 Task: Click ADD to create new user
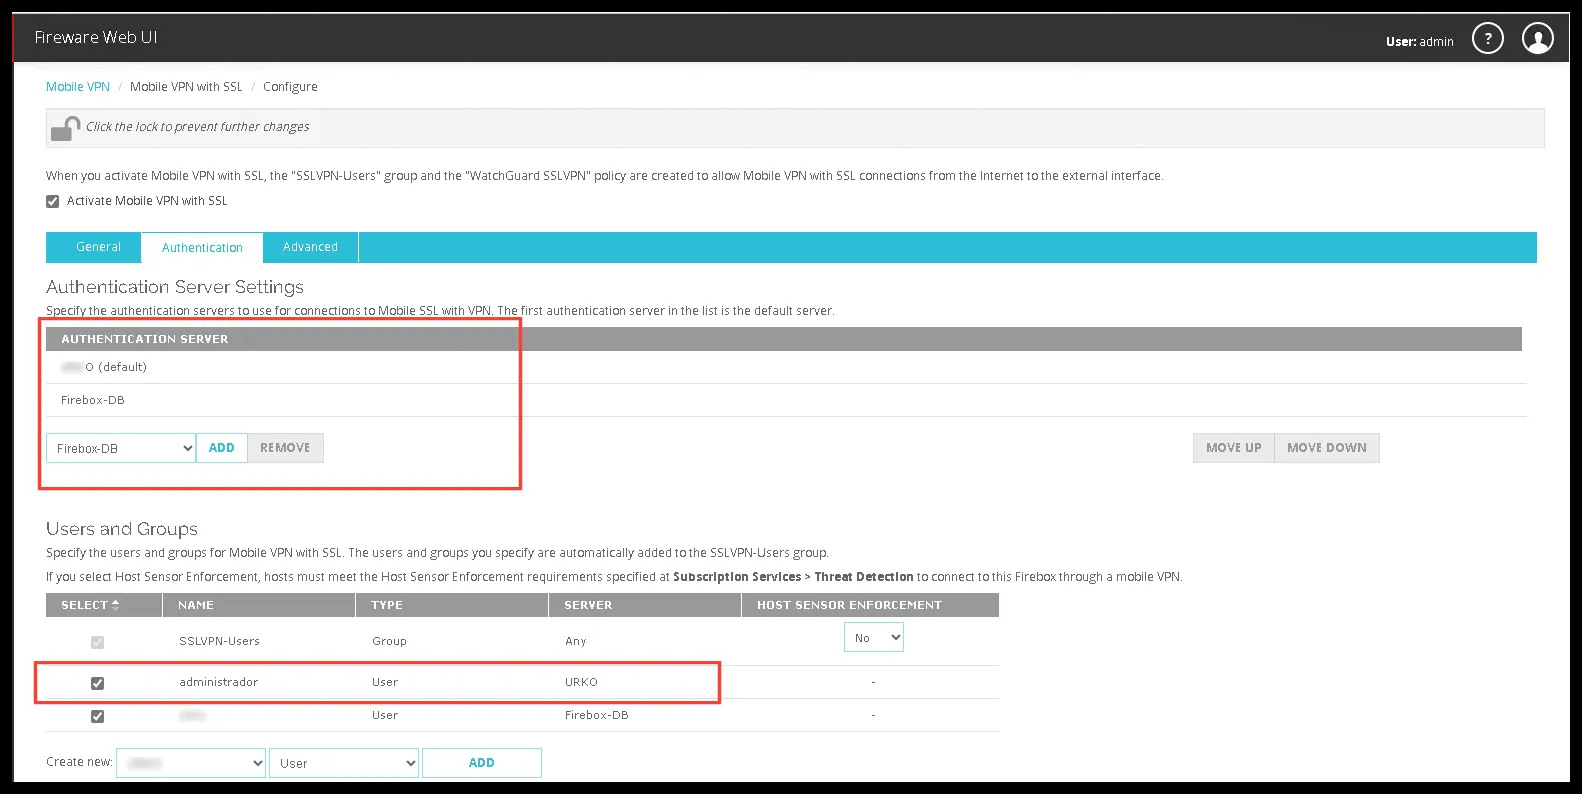[482, 763]
